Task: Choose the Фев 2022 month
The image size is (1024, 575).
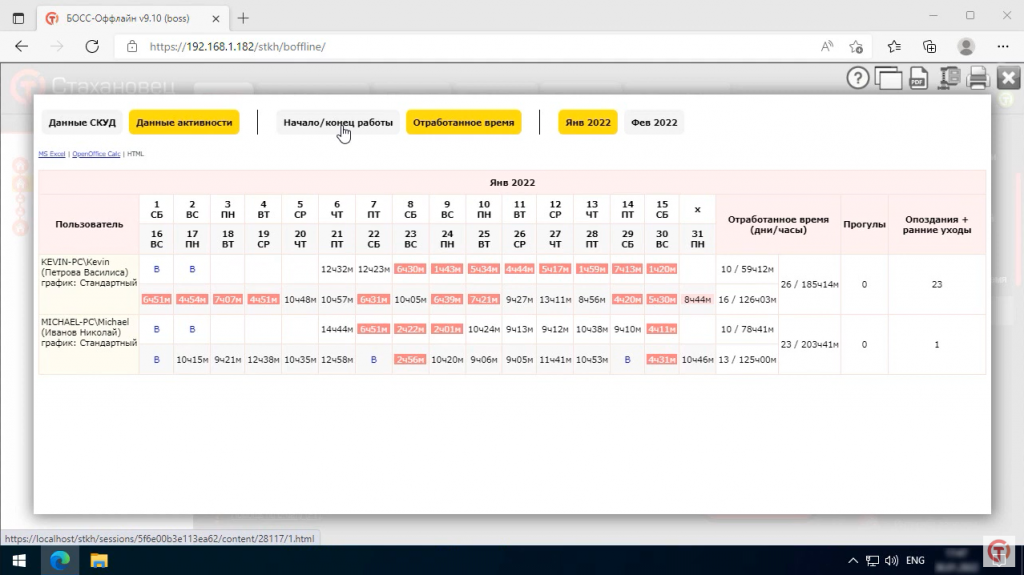Action: 654,122
